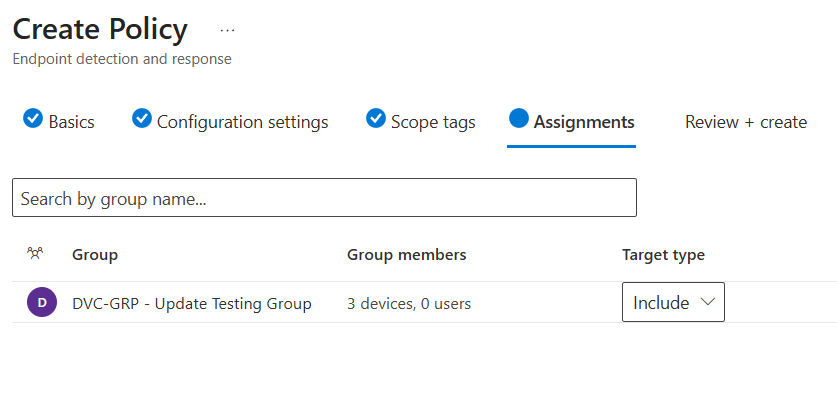Open the Scope tags tab
The width and height of the screenshot is (837, 411).
point(432,122)
